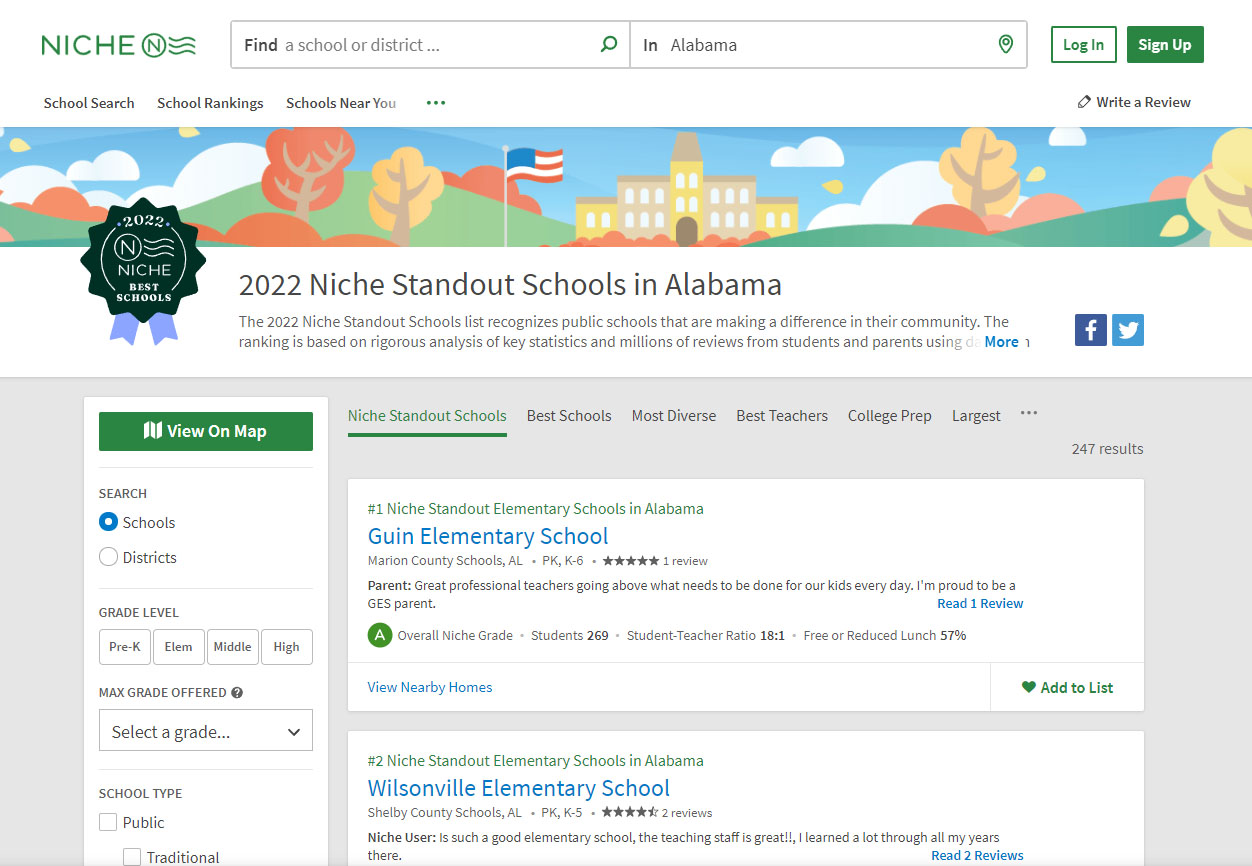Expand more navigation menu options
The height and width of the screenshot is (866, 1252).
pyautogui.click(x=435, y=103)
